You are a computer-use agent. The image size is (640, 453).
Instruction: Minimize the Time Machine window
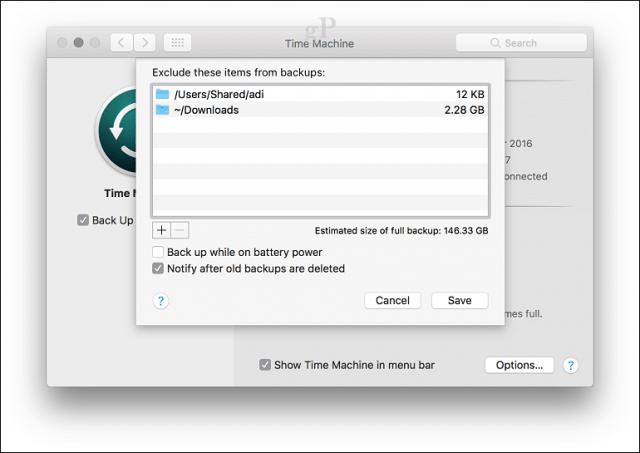click(x=78, y=42)
